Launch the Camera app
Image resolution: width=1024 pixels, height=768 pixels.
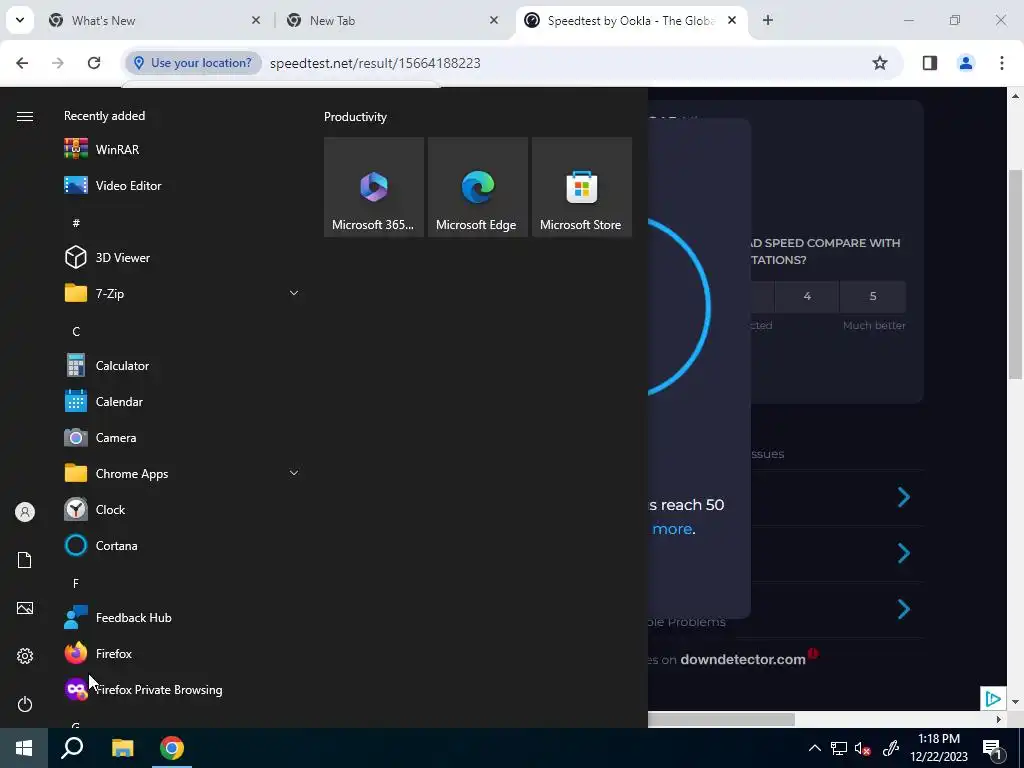(181, 438)
